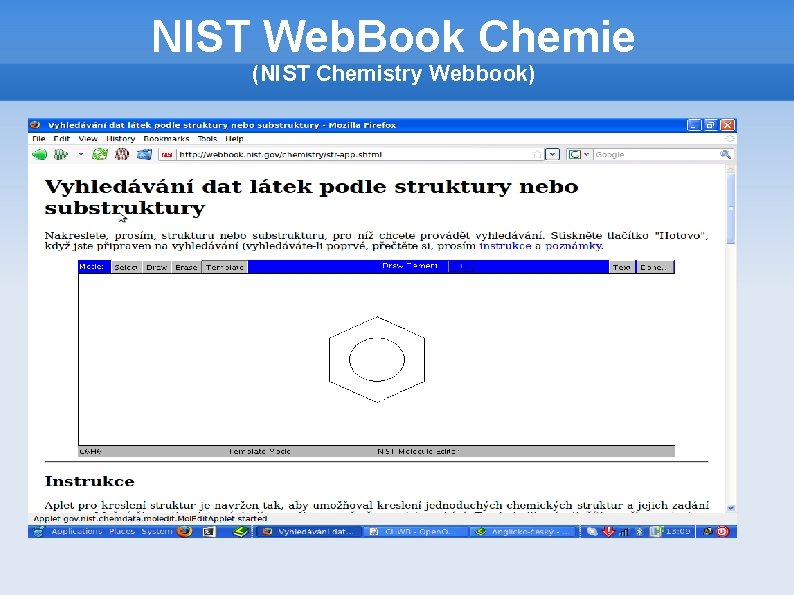
Task: Open the Places panel menu
Action: click(x=122, y=531)
